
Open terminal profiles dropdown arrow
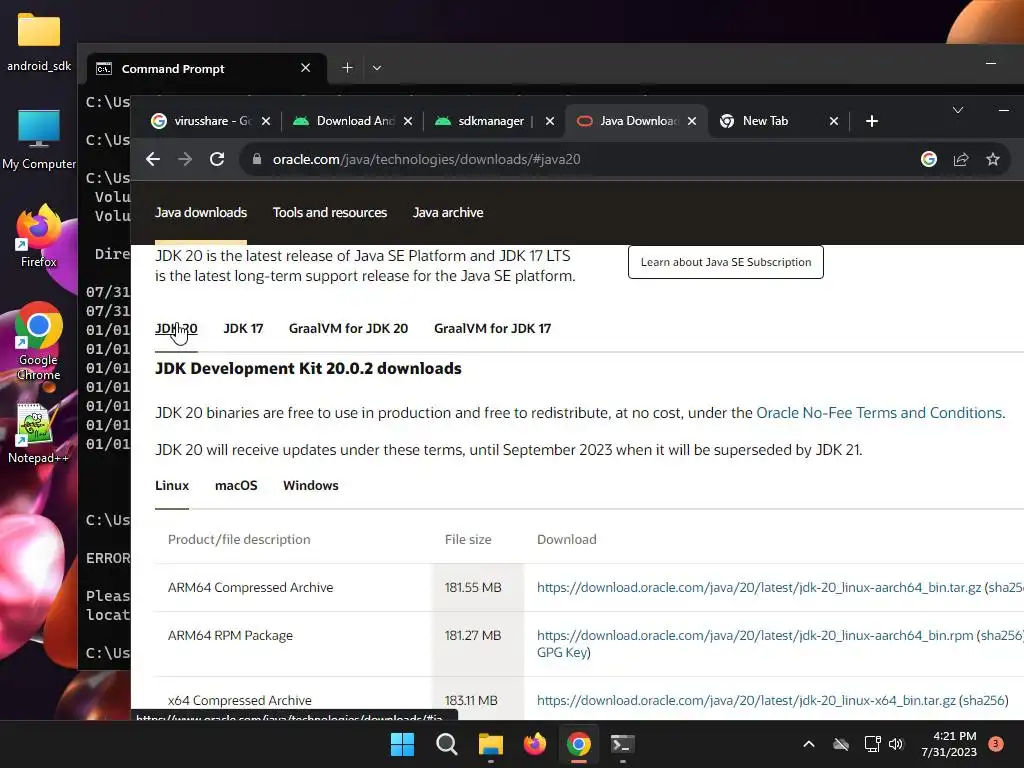pyautogui.click(x=377, y=68)
